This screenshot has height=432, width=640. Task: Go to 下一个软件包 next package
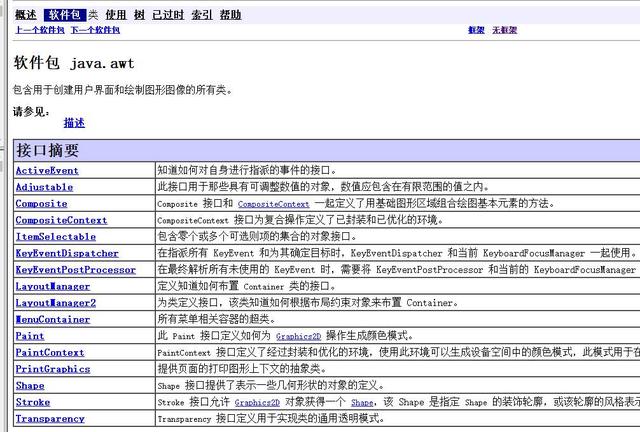click(95, 30)
